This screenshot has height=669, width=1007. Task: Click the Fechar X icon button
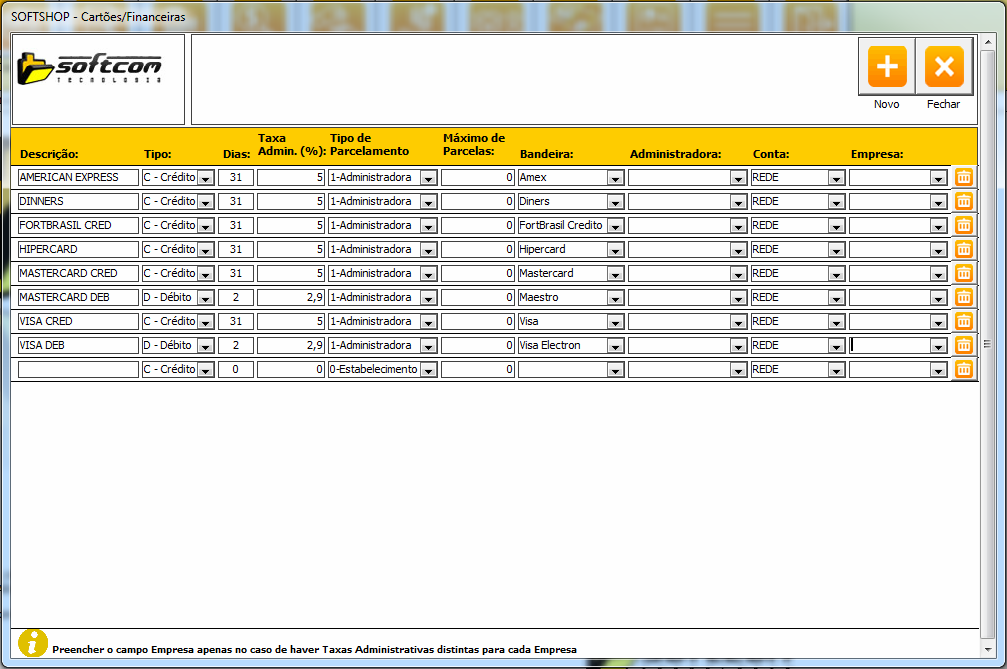pos(943,67)
